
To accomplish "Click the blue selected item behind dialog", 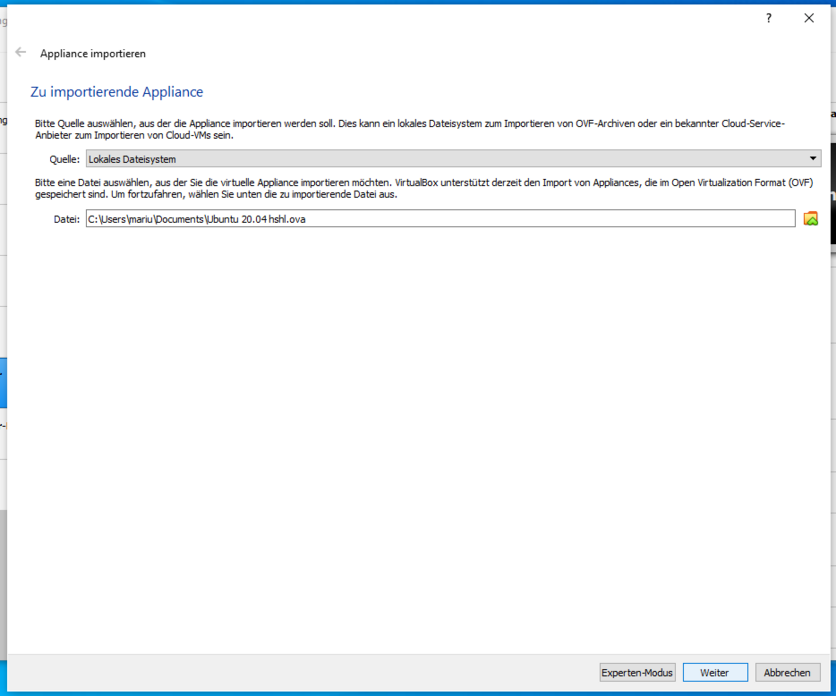I will coord(3,385).
